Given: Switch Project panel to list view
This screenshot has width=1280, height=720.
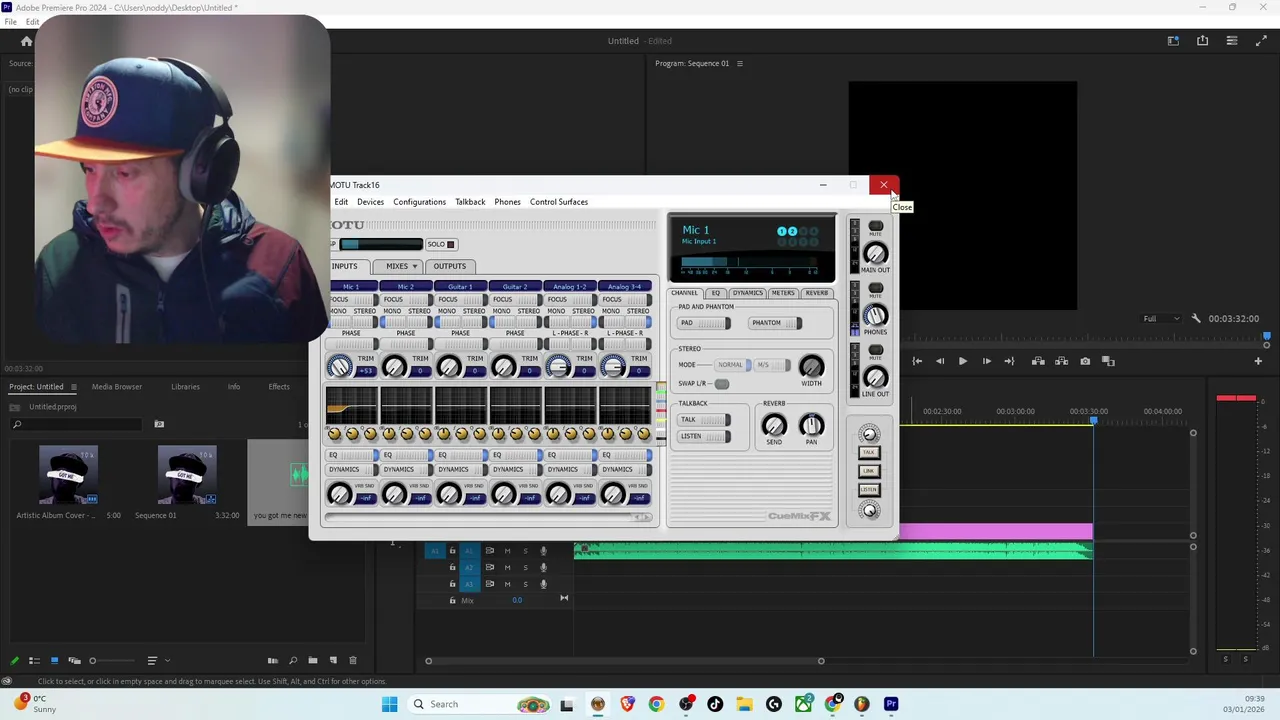Looking at the screenshot, I should [34, 660].
